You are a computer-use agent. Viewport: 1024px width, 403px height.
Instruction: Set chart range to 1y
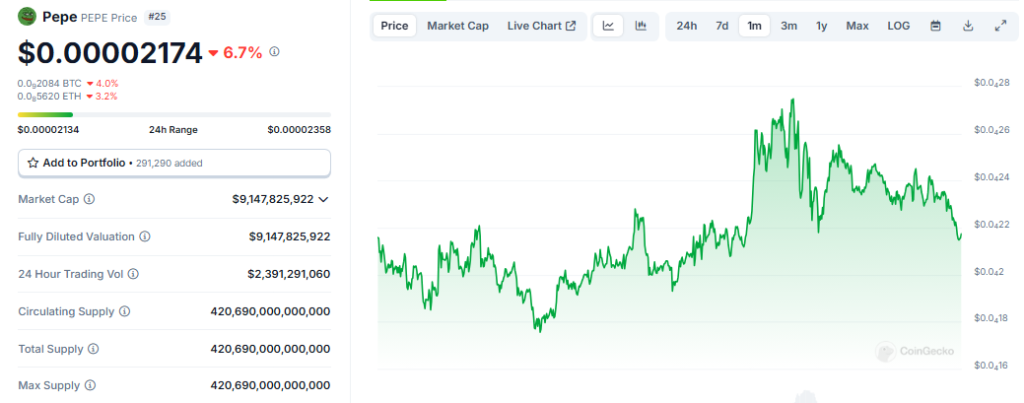821,26
